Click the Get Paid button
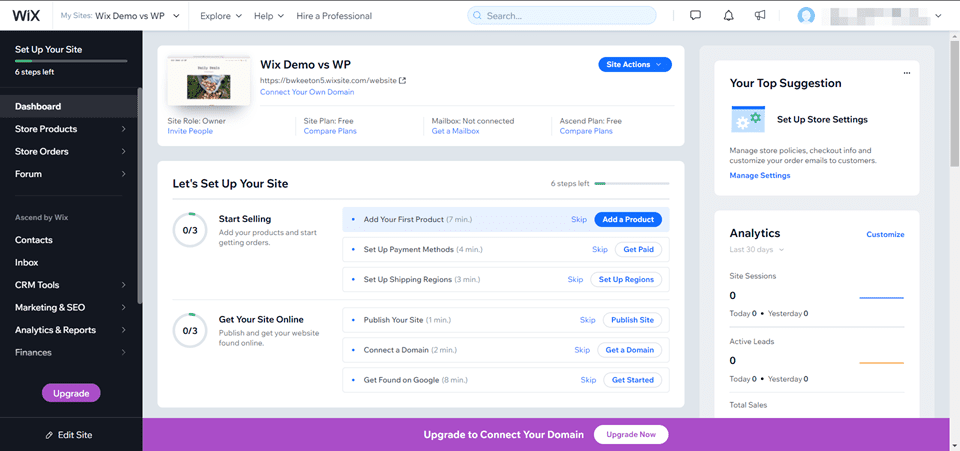Image resolution: width=960 pixels, height=451 pixels. 639,250
